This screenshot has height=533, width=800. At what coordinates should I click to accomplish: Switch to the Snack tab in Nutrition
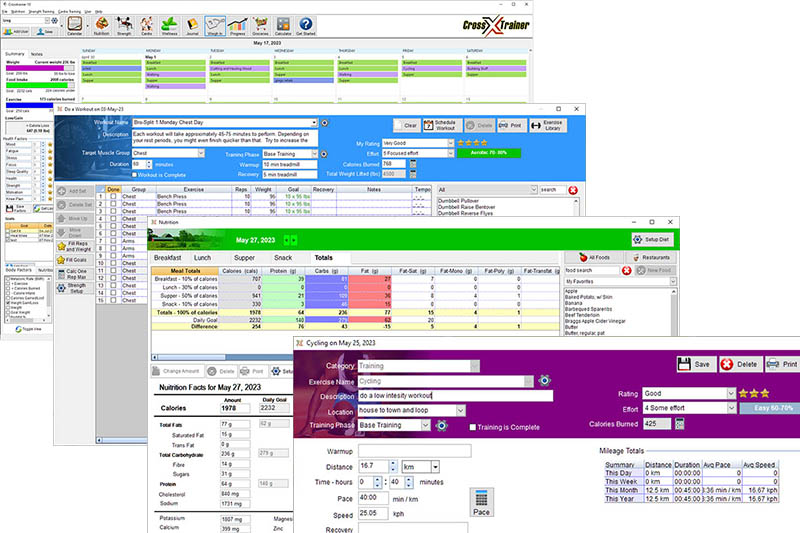pyautogui.click(x=283, y=258)
